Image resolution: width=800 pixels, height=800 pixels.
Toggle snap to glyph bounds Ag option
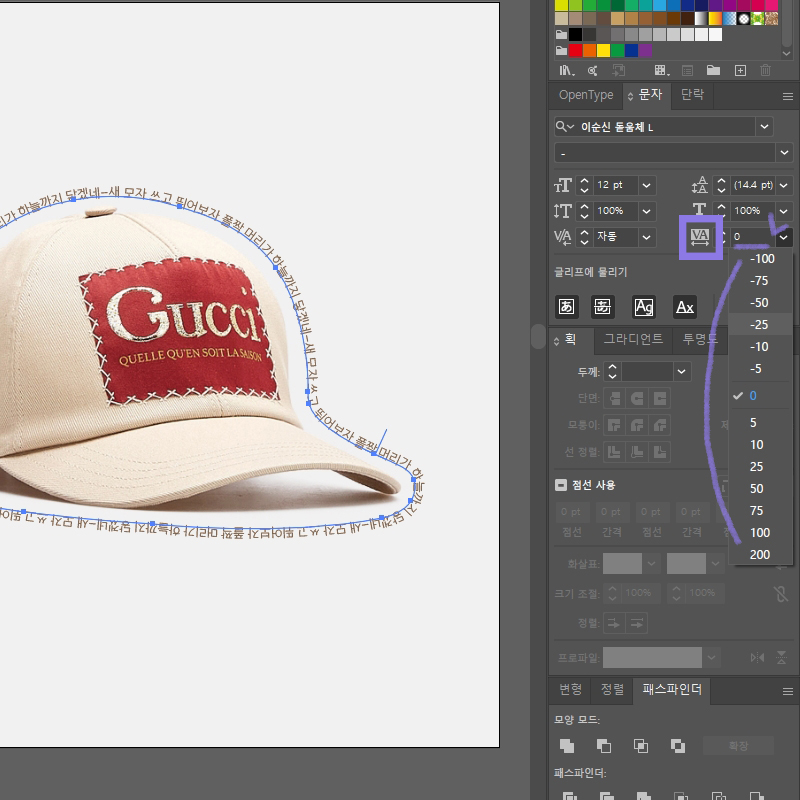click(x=644, y=307)
